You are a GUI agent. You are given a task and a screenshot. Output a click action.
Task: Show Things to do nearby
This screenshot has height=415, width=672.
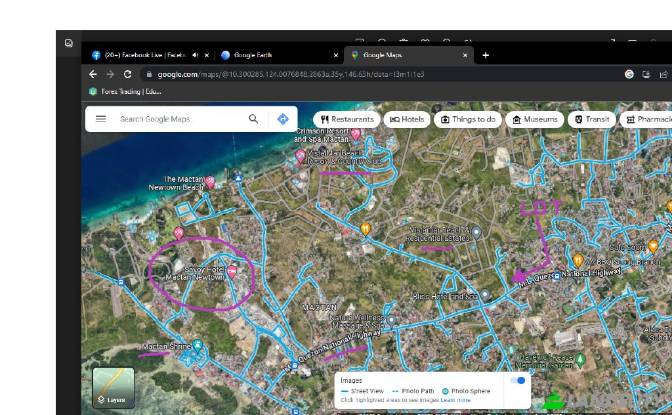click(x=468, y=119)
